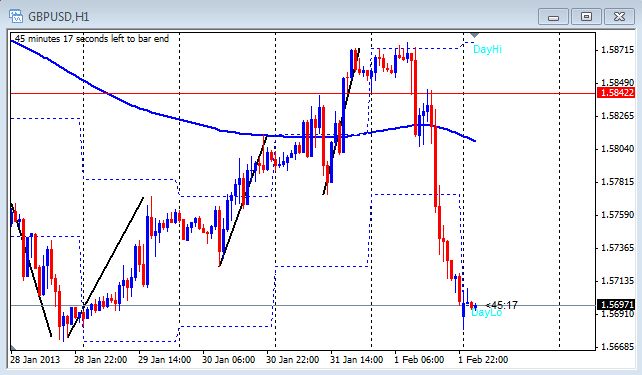This screenshot has height=375, width=642.
Task: Click the 1.57590 price scale value
Action: [617, 215]
